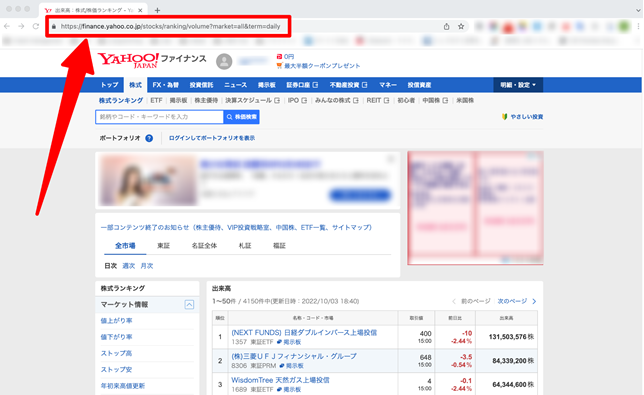This screenshot has height=395, width=644.
Task: Close the current browser tab
Action: (140, 10)
